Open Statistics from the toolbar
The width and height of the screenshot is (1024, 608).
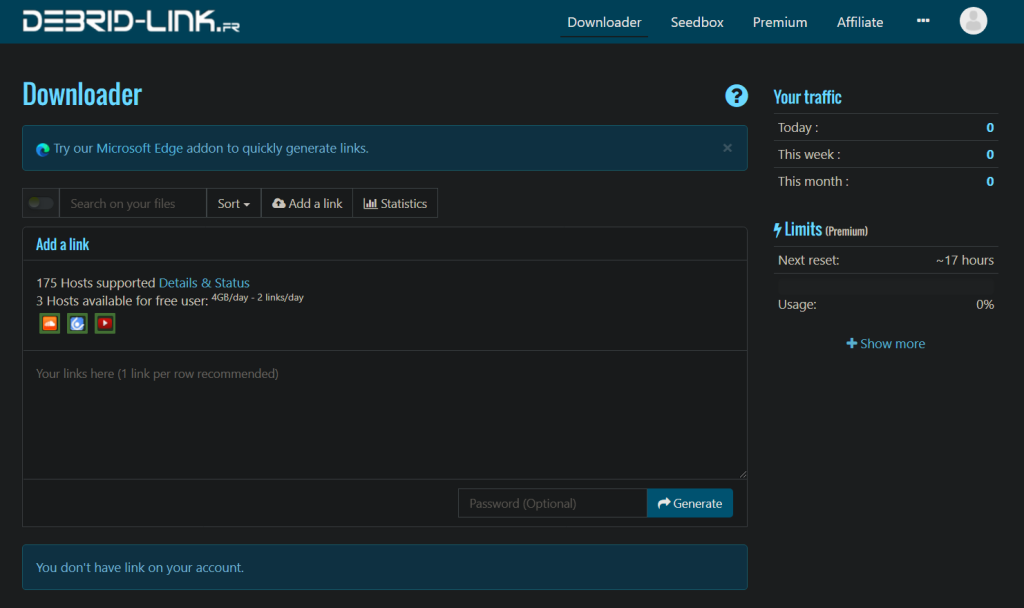(395, 203)
